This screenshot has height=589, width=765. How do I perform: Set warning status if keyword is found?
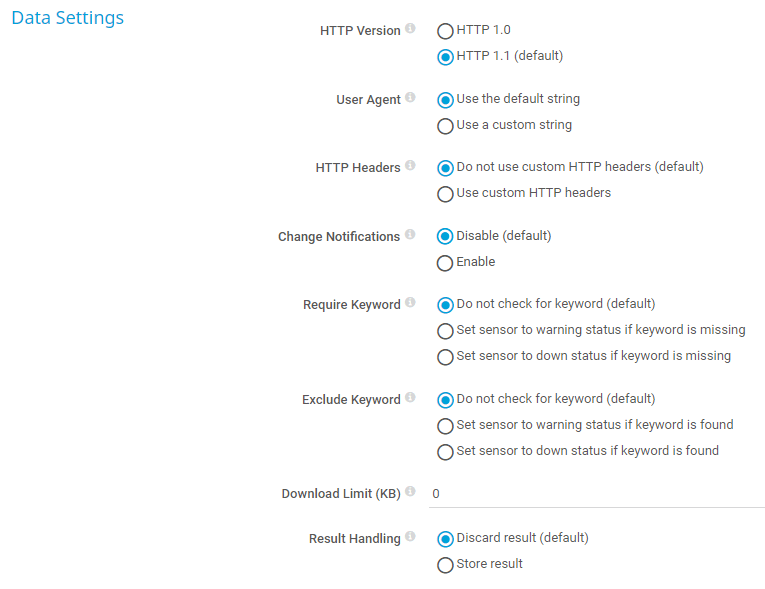446,426
